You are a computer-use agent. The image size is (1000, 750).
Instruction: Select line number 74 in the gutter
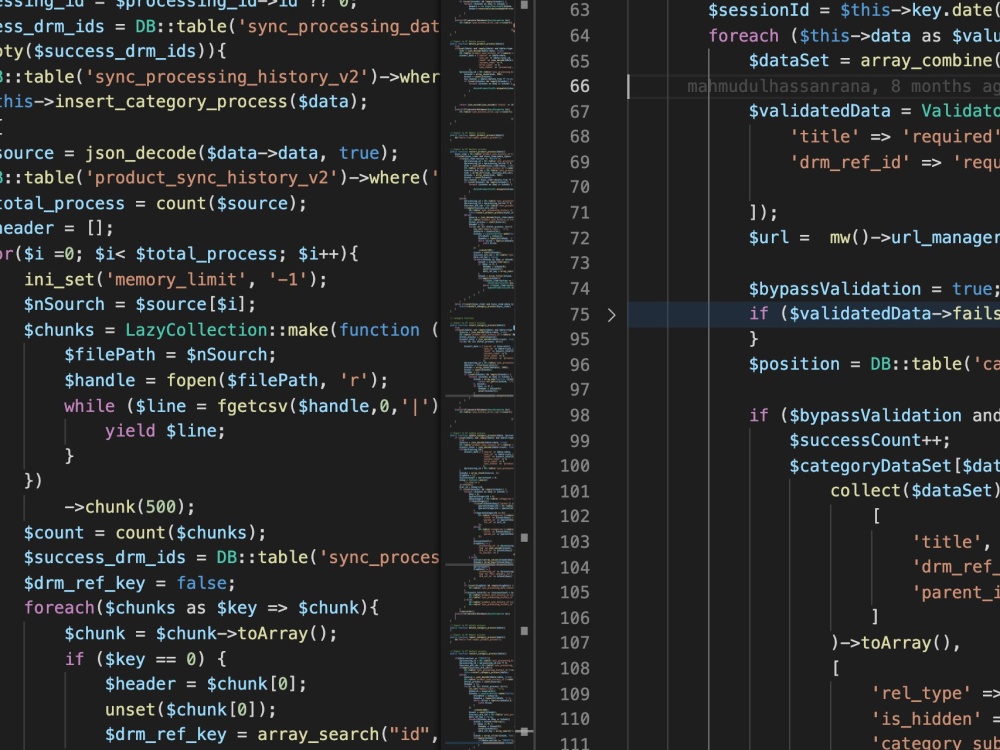click(579, 289)
